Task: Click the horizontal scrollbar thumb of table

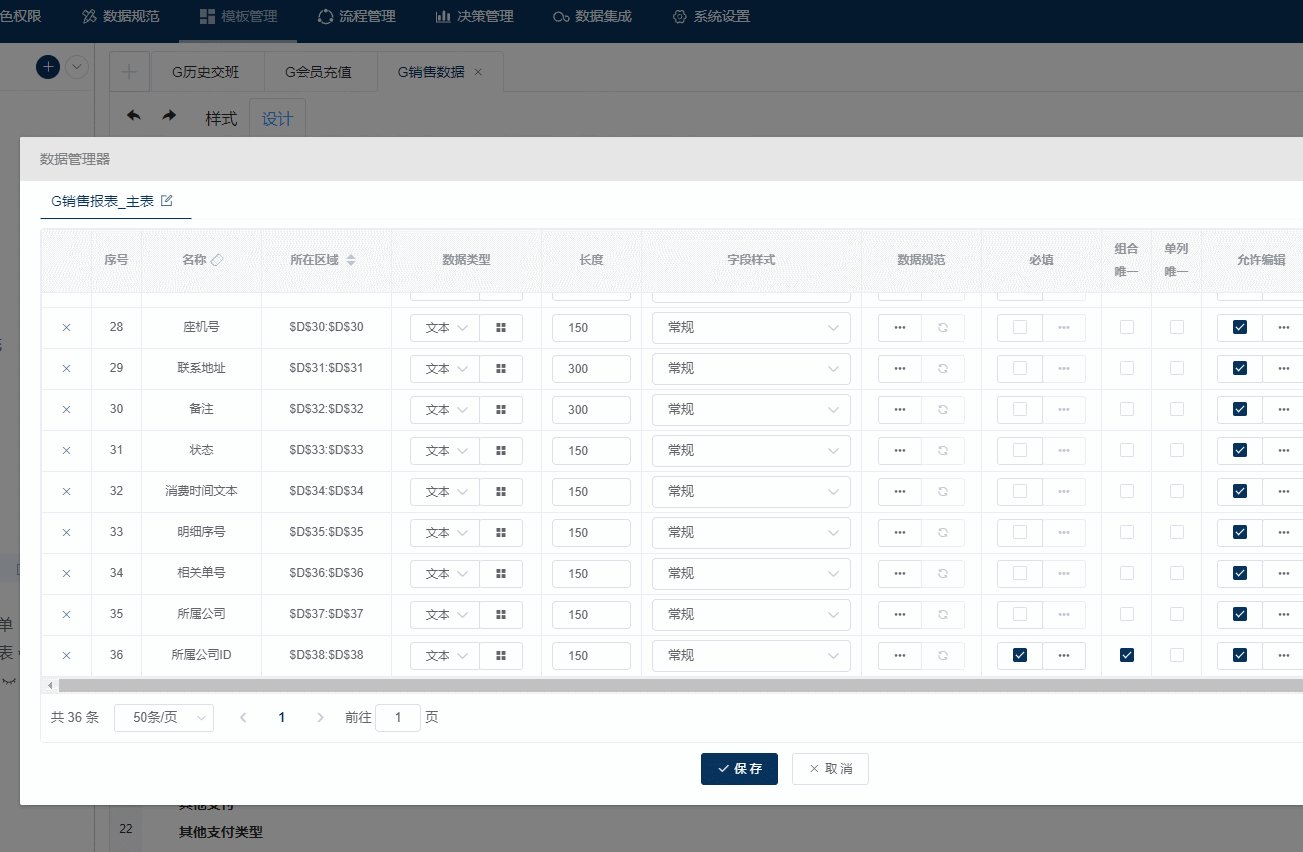Action: 680,686
